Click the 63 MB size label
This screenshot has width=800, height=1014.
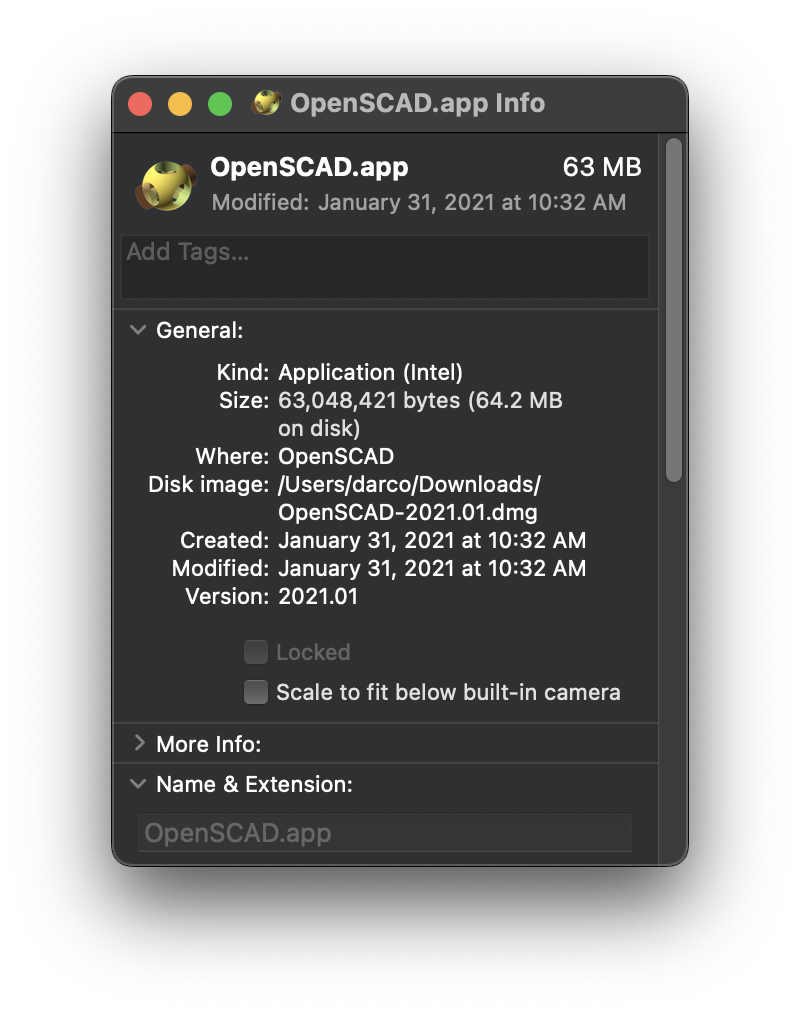(601, 167)
